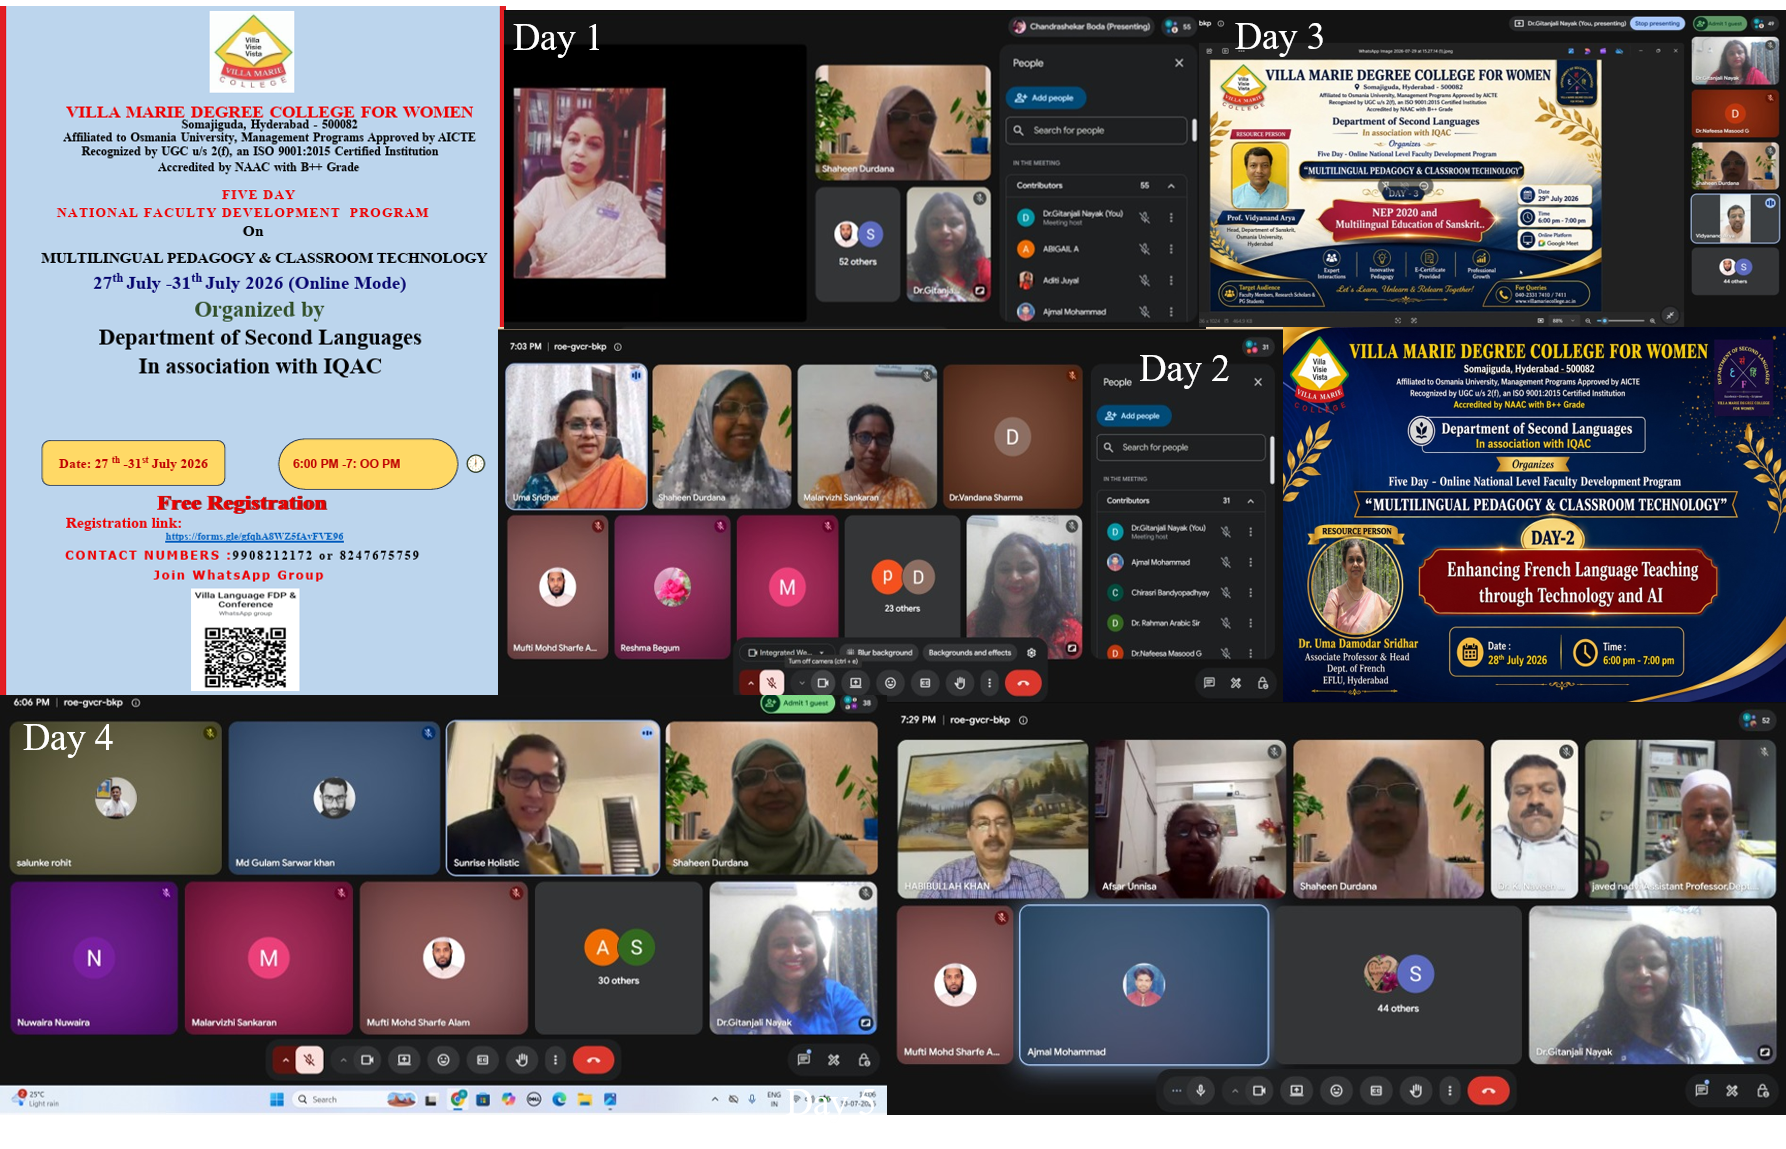
Task: Open emoji reactions in the 7:03 PM meeting
Action: tap(890, 683)
